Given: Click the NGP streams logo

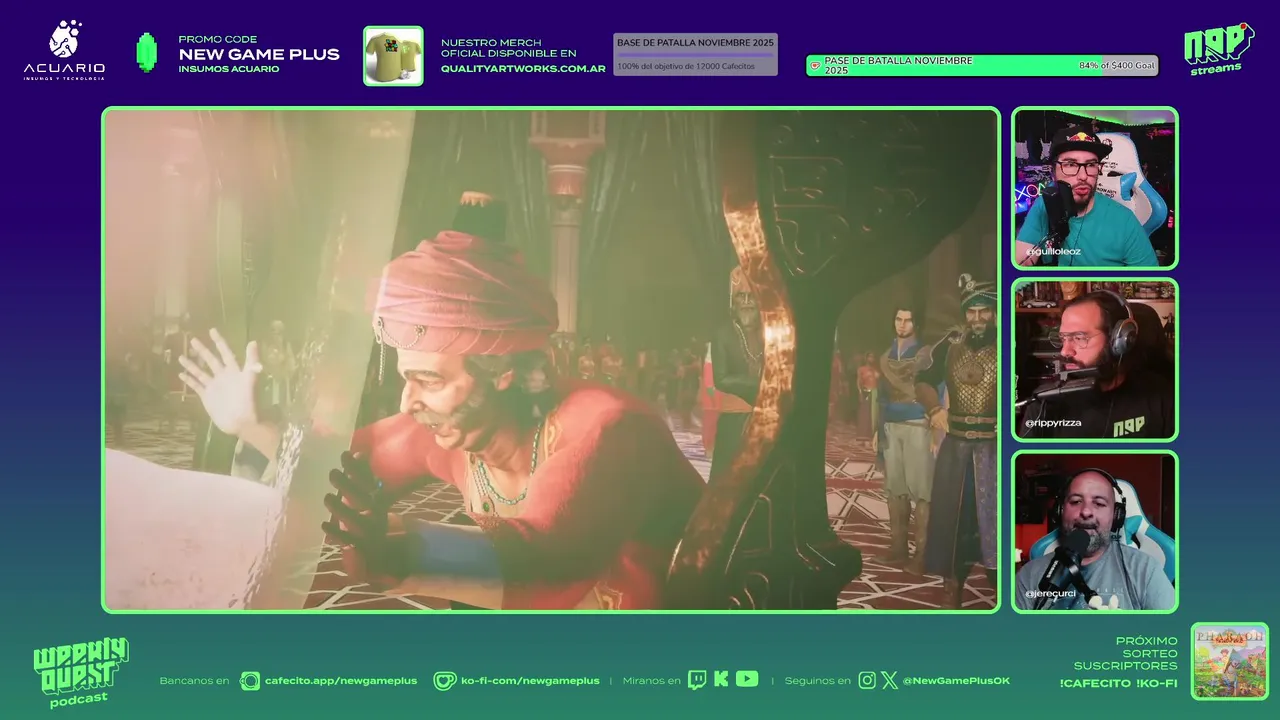Looking at the screenshot, I should (x=1218, y=49).
